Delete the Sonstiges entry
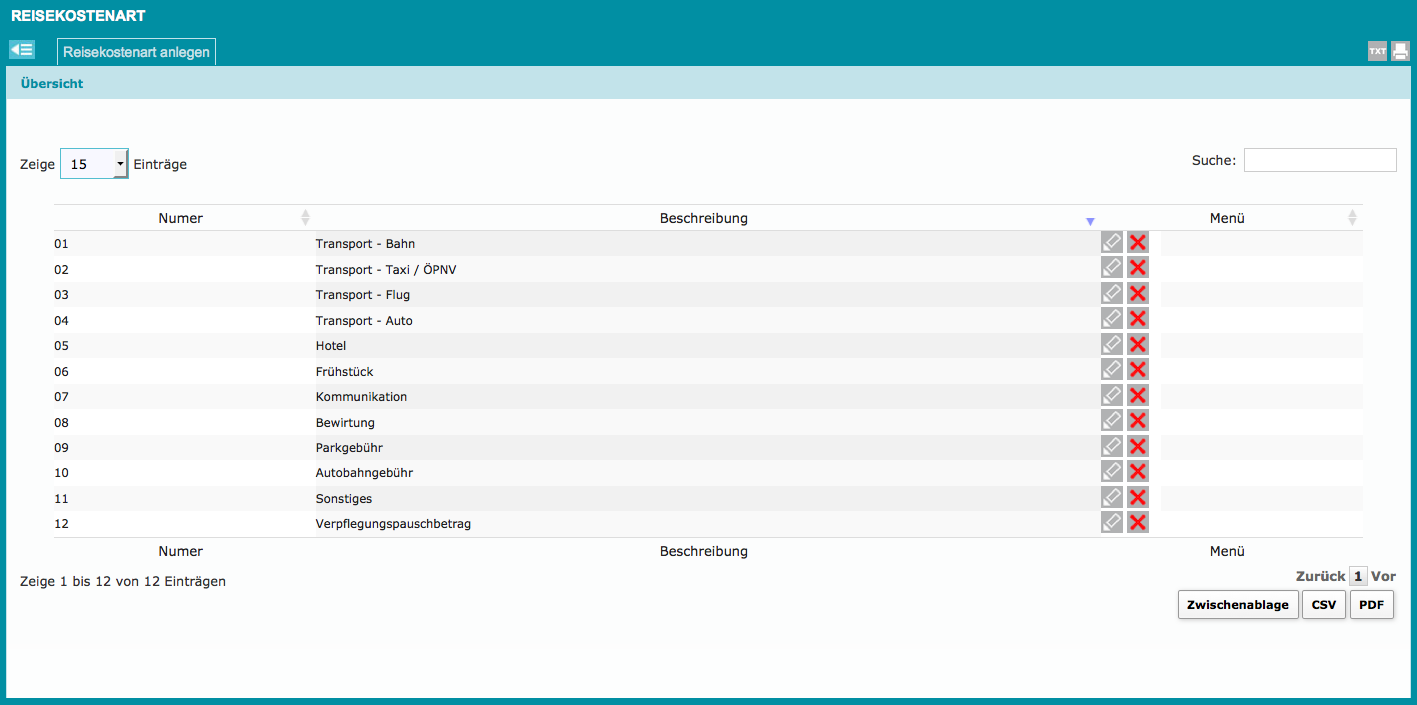The height and width of the screenshot is (705, 1417). pyautogui.click(x=1137, y=497)
